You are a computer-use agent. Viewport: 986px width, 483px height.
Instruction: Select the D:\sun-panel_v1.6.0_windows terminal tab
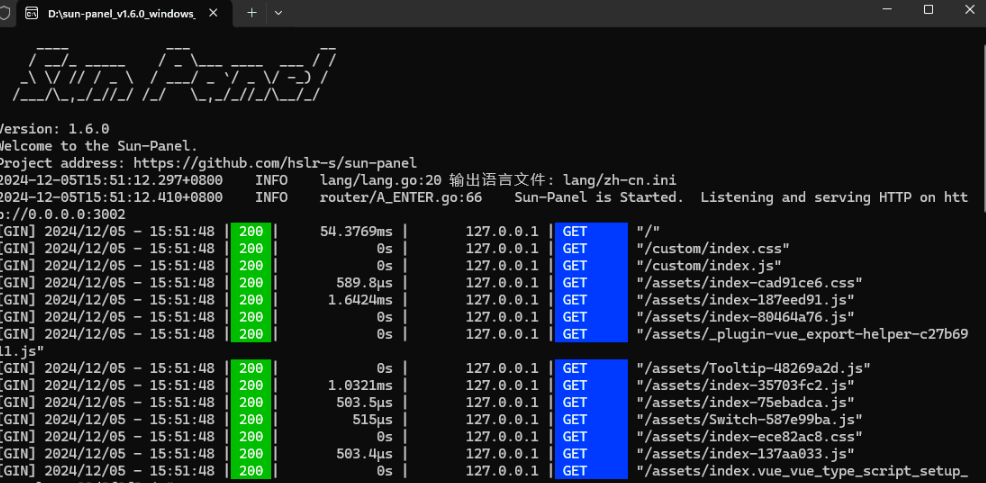pos(121,13)
